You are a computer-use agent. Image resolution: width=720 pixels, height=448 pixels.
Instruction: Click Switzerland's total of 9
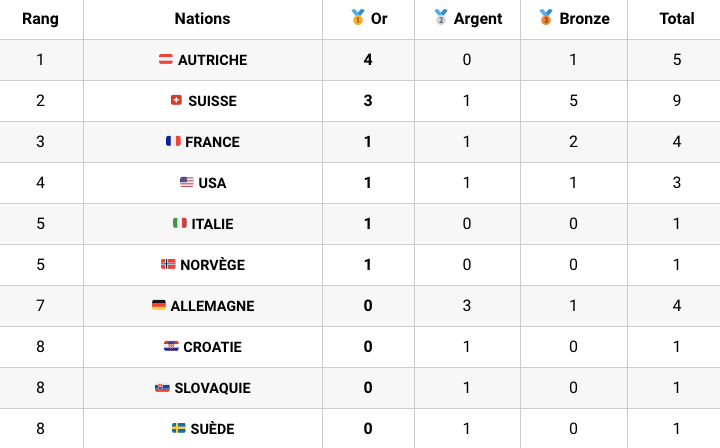click(x=677, y=101)
